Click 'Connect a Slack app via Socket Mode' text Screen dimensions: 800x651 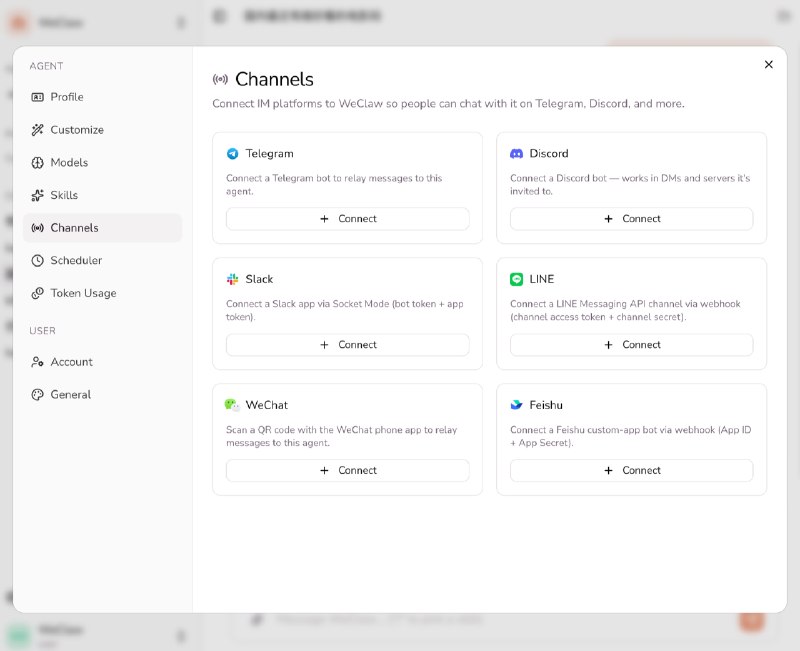click(x=345, y=310)
